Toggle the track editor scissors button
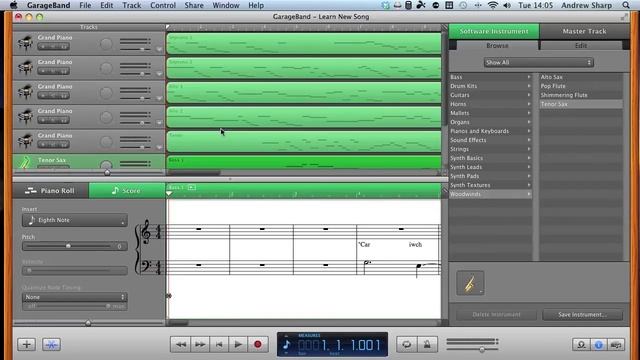The height and width of the screenshot is (360, 640). click(51, 344)
